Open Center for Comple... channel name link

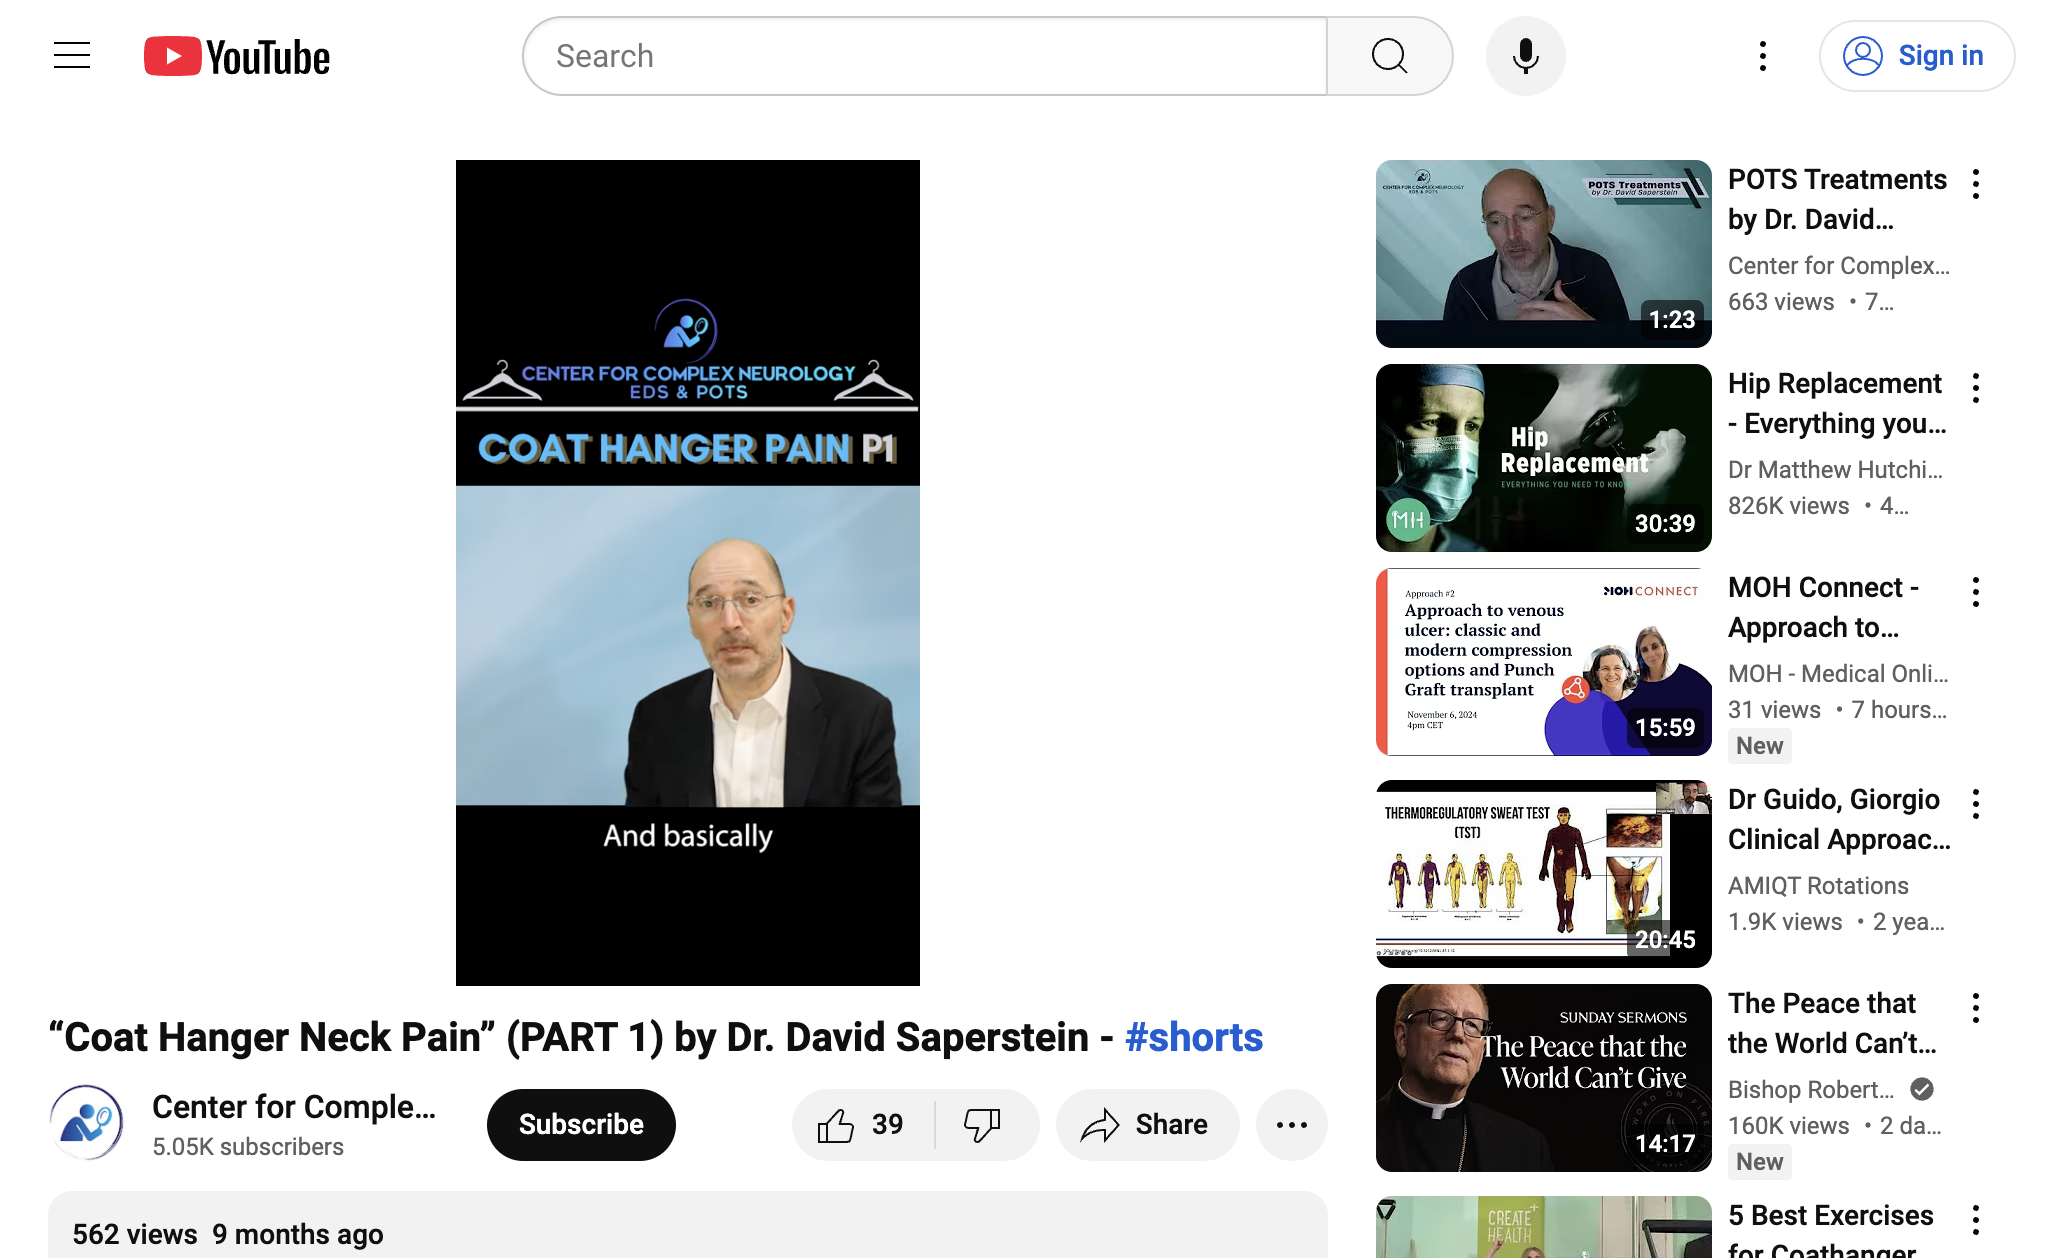294,1107
